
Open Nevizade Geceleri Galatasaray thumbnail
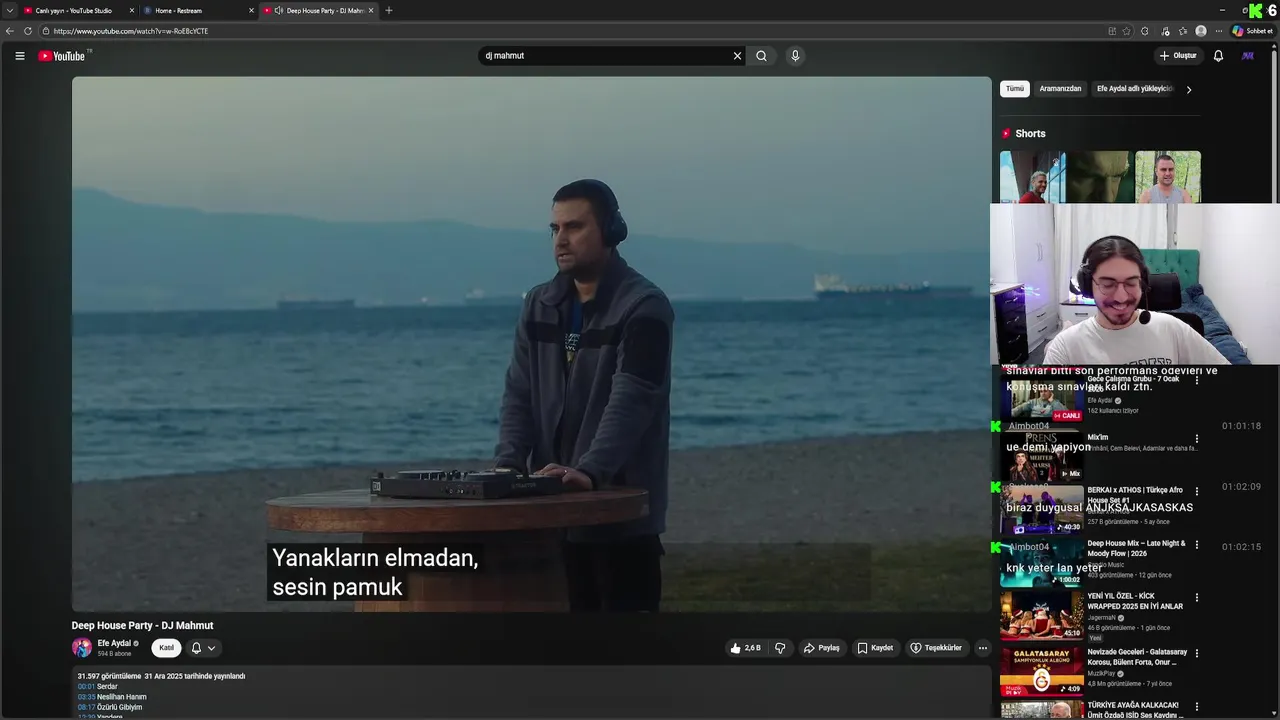point(1042,672)
